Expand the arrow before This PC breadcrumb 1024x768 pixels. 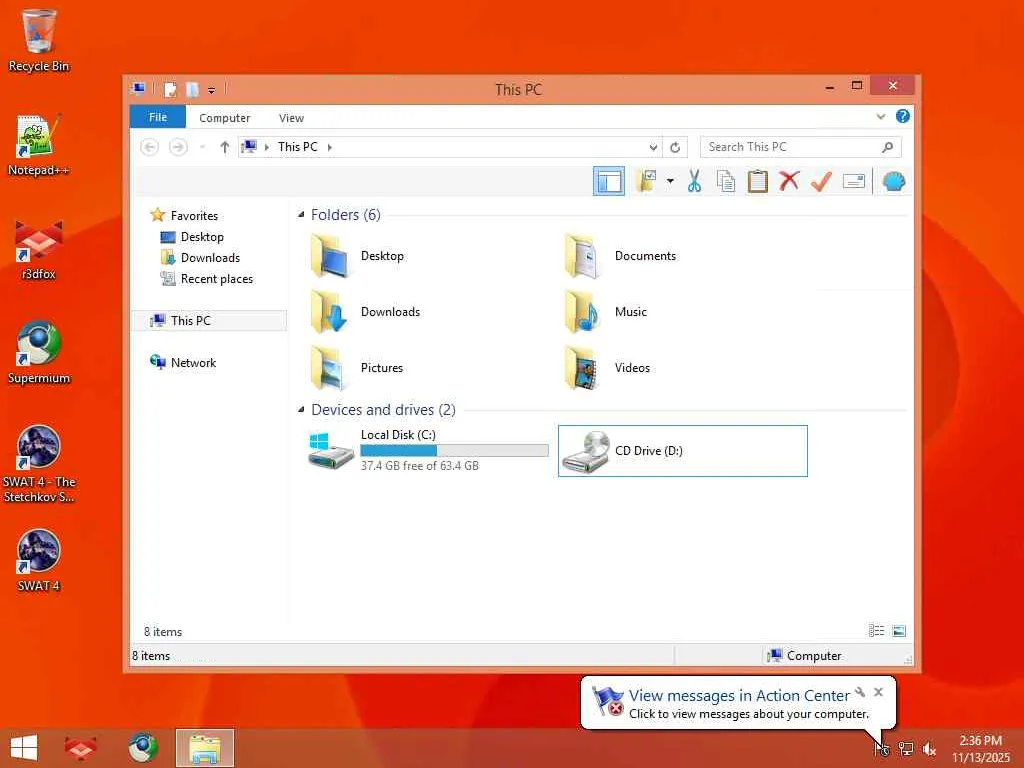[x=266, y=148]
